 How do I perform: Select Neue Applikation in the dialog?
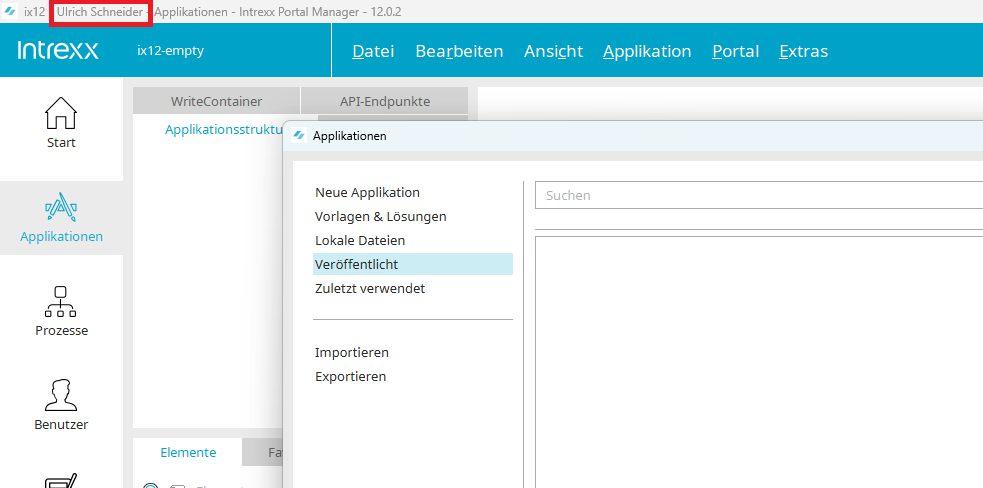tap(367, 192)
